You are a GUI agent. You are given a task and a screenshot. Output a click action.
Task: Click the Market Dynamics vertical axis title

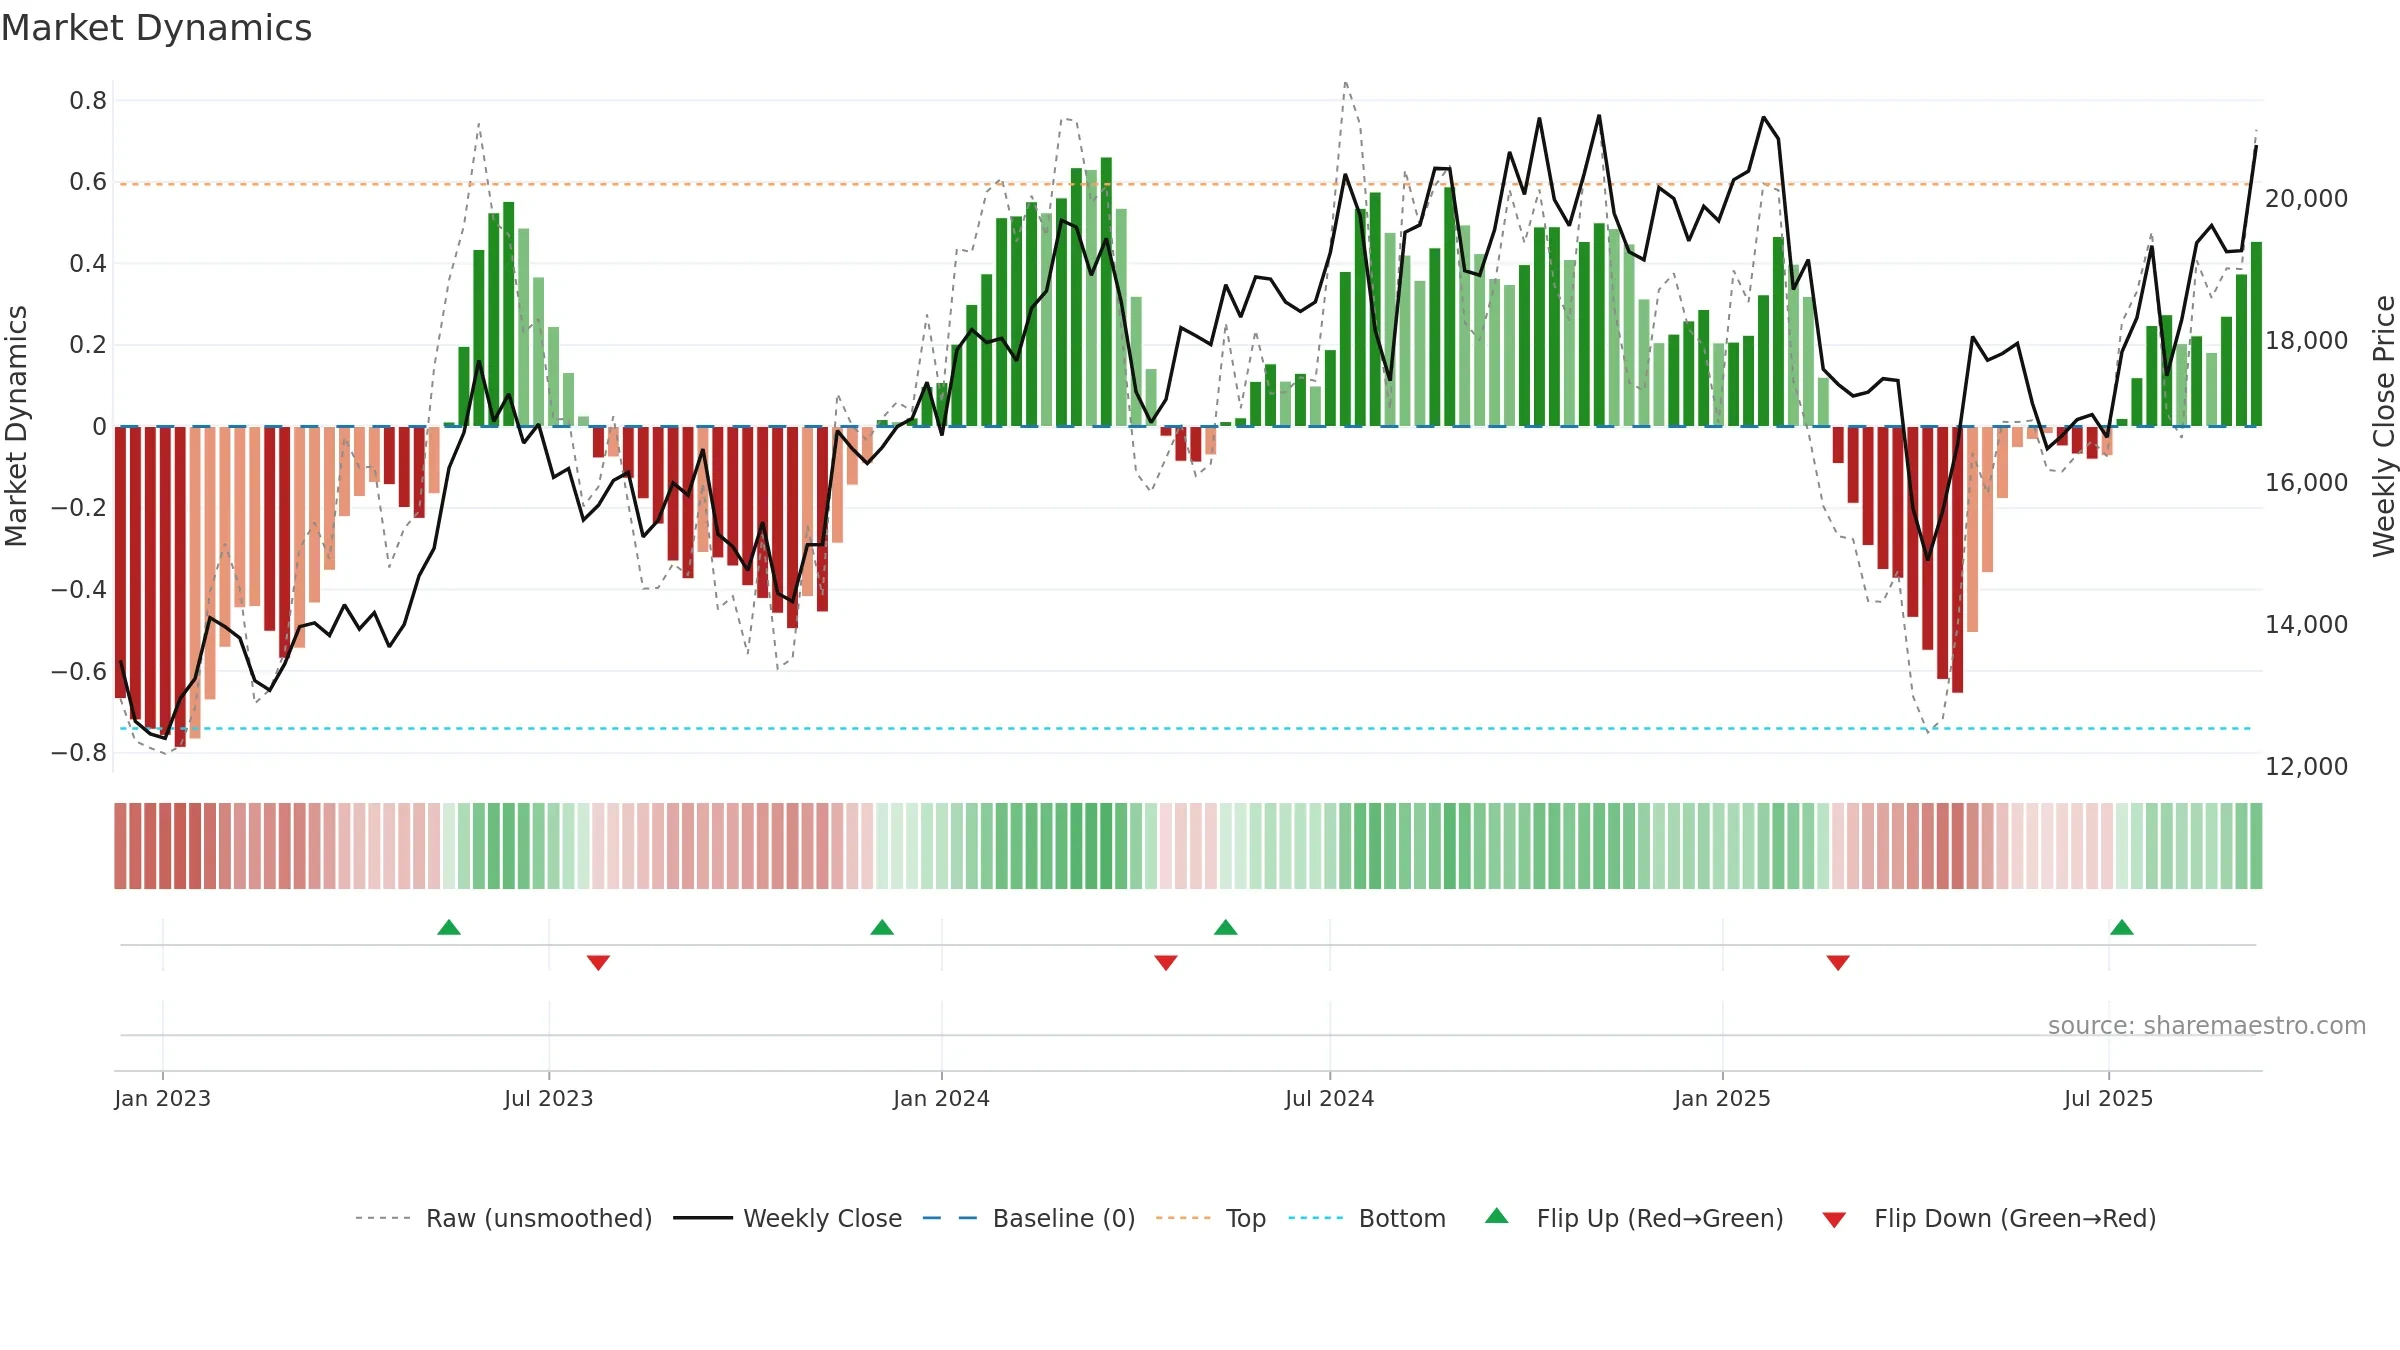point(16,426)
